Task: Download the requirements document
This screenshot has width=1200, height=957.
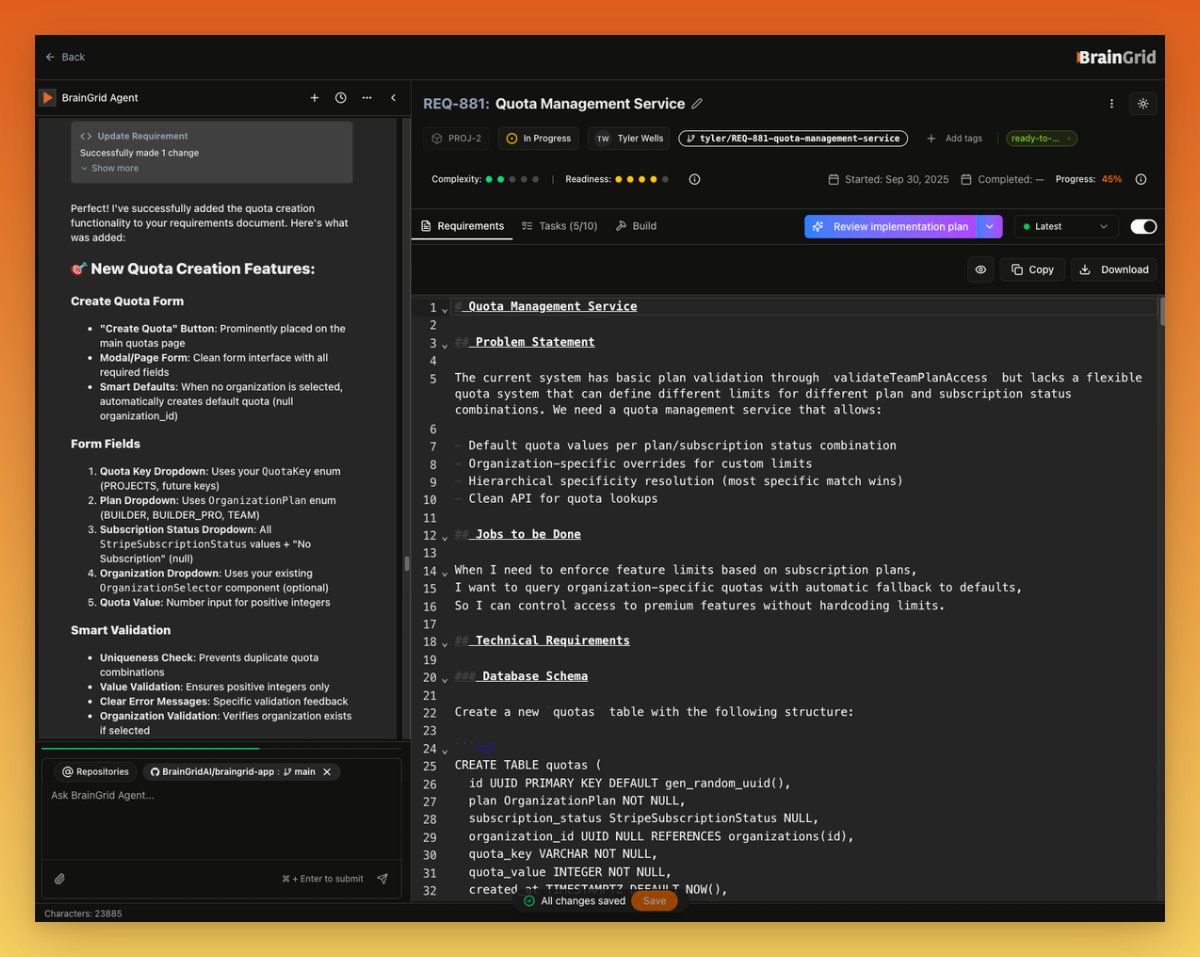Action: coord(1114,269)
